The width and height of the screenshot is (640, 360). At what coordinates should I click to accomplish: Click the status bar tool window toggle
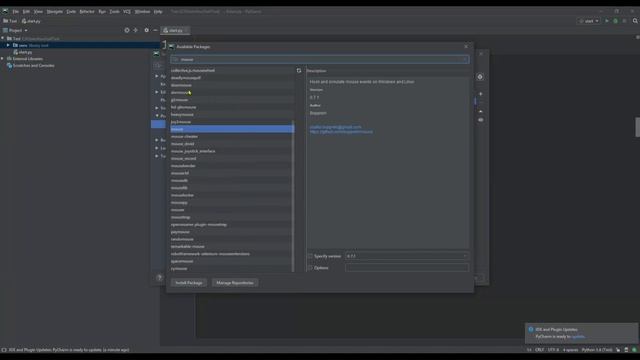4,350
